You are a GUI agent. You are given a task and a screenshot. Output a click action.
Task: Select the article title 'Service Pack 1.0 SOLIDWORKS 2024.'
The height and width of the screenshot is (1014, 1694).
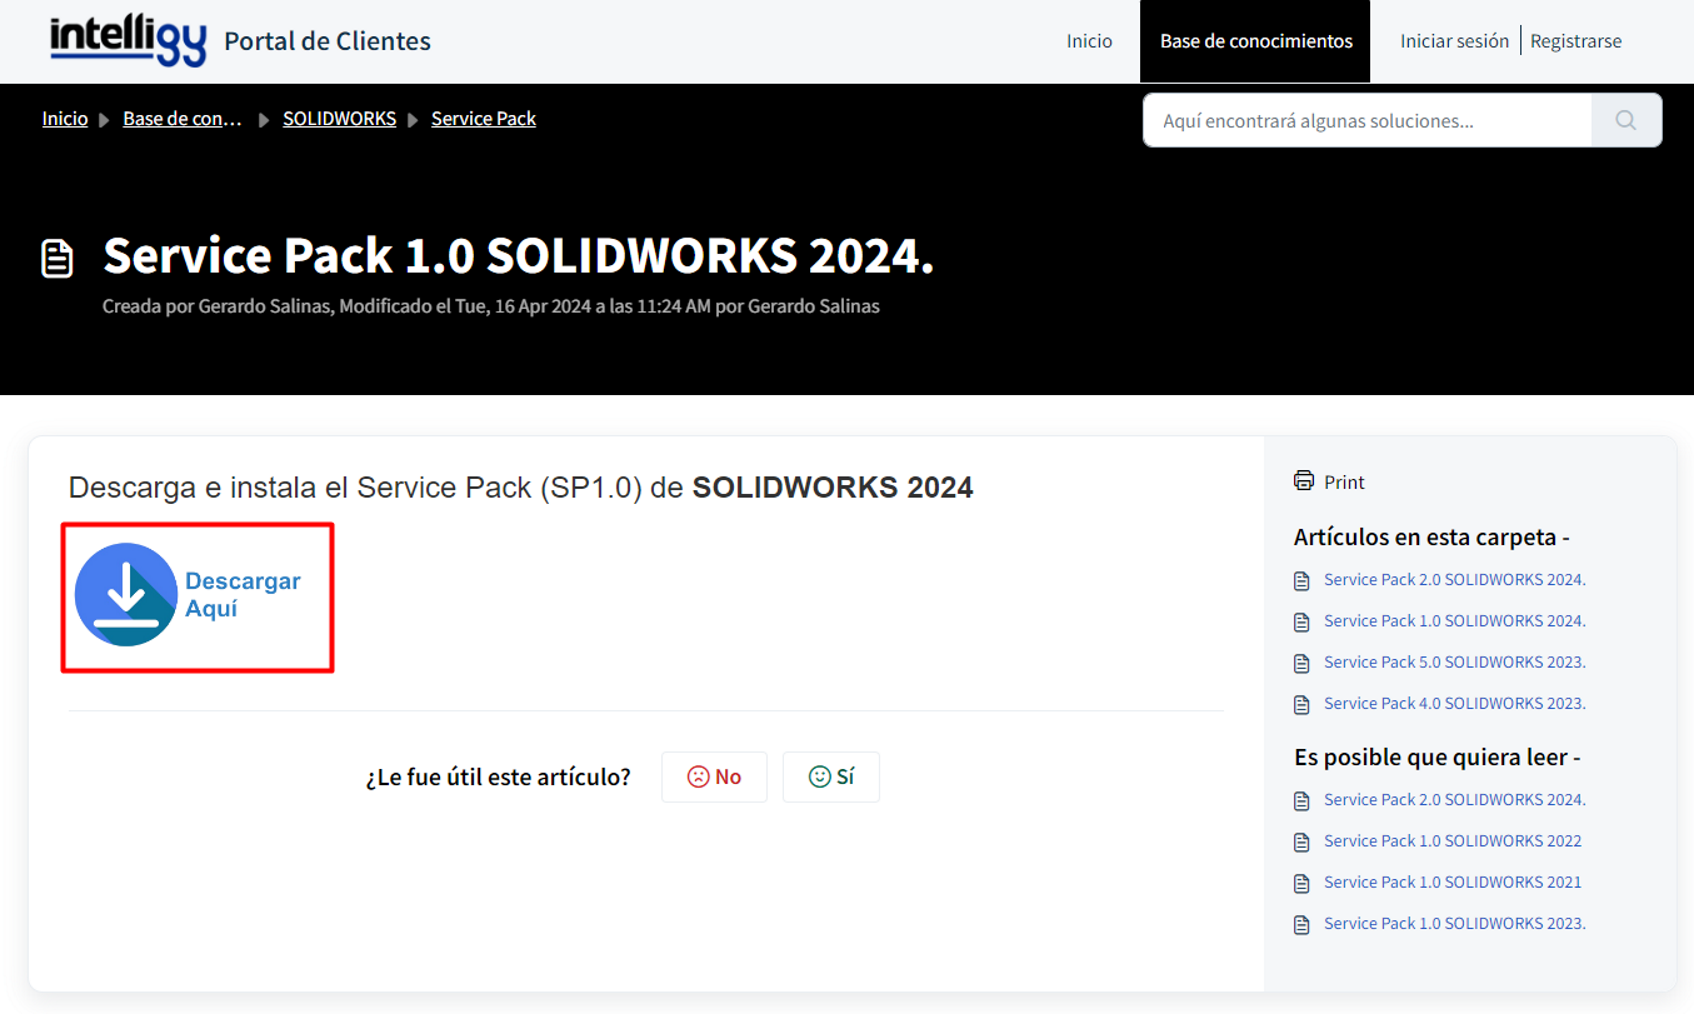tap(518, 255)
